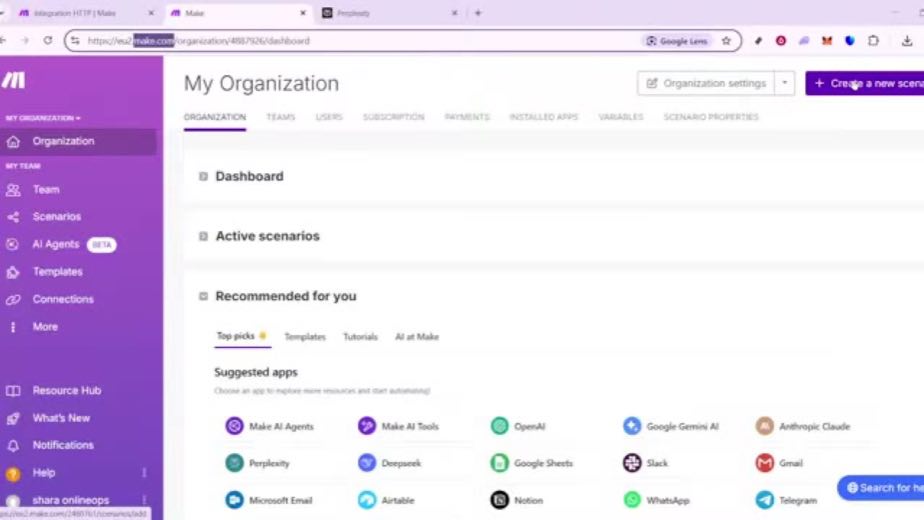924x520 pixels.
Task: Switch to the Scenario Properties tab
Action: click(711, 117)
